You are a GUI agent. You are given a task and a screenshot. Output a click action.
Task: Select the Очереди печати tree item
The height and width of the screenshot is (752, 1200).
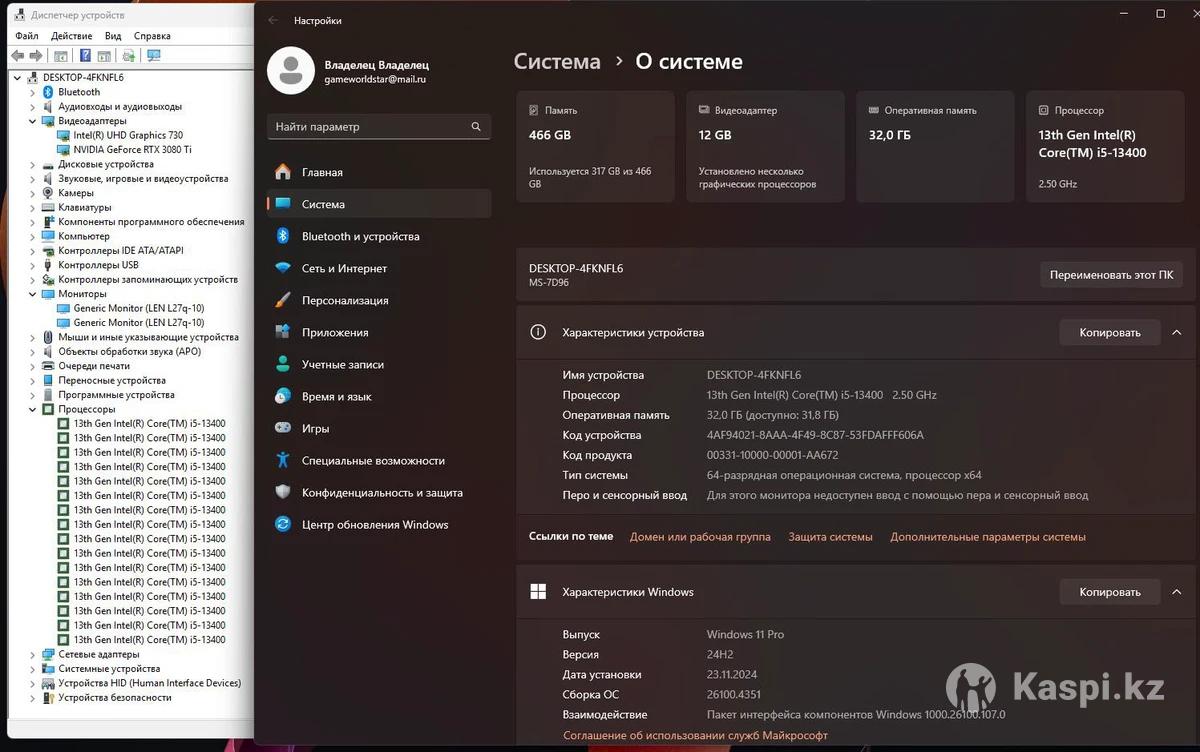(x=94, y=366)
